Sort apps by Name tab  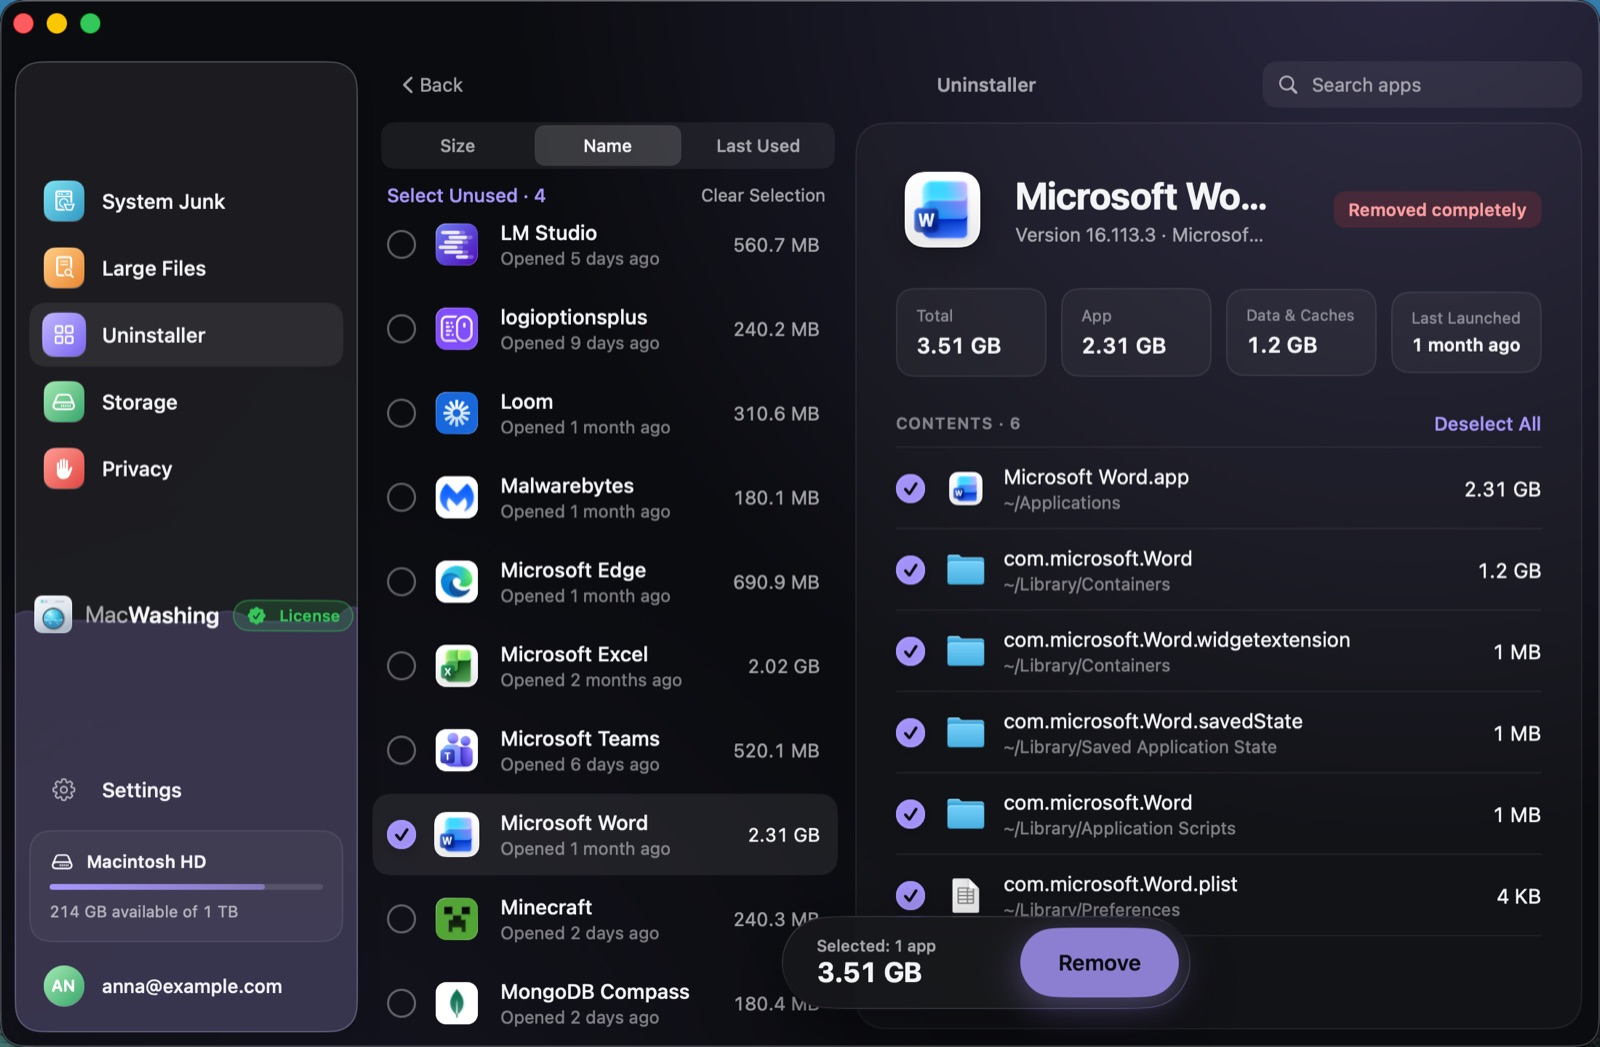[x=608, y=146]
